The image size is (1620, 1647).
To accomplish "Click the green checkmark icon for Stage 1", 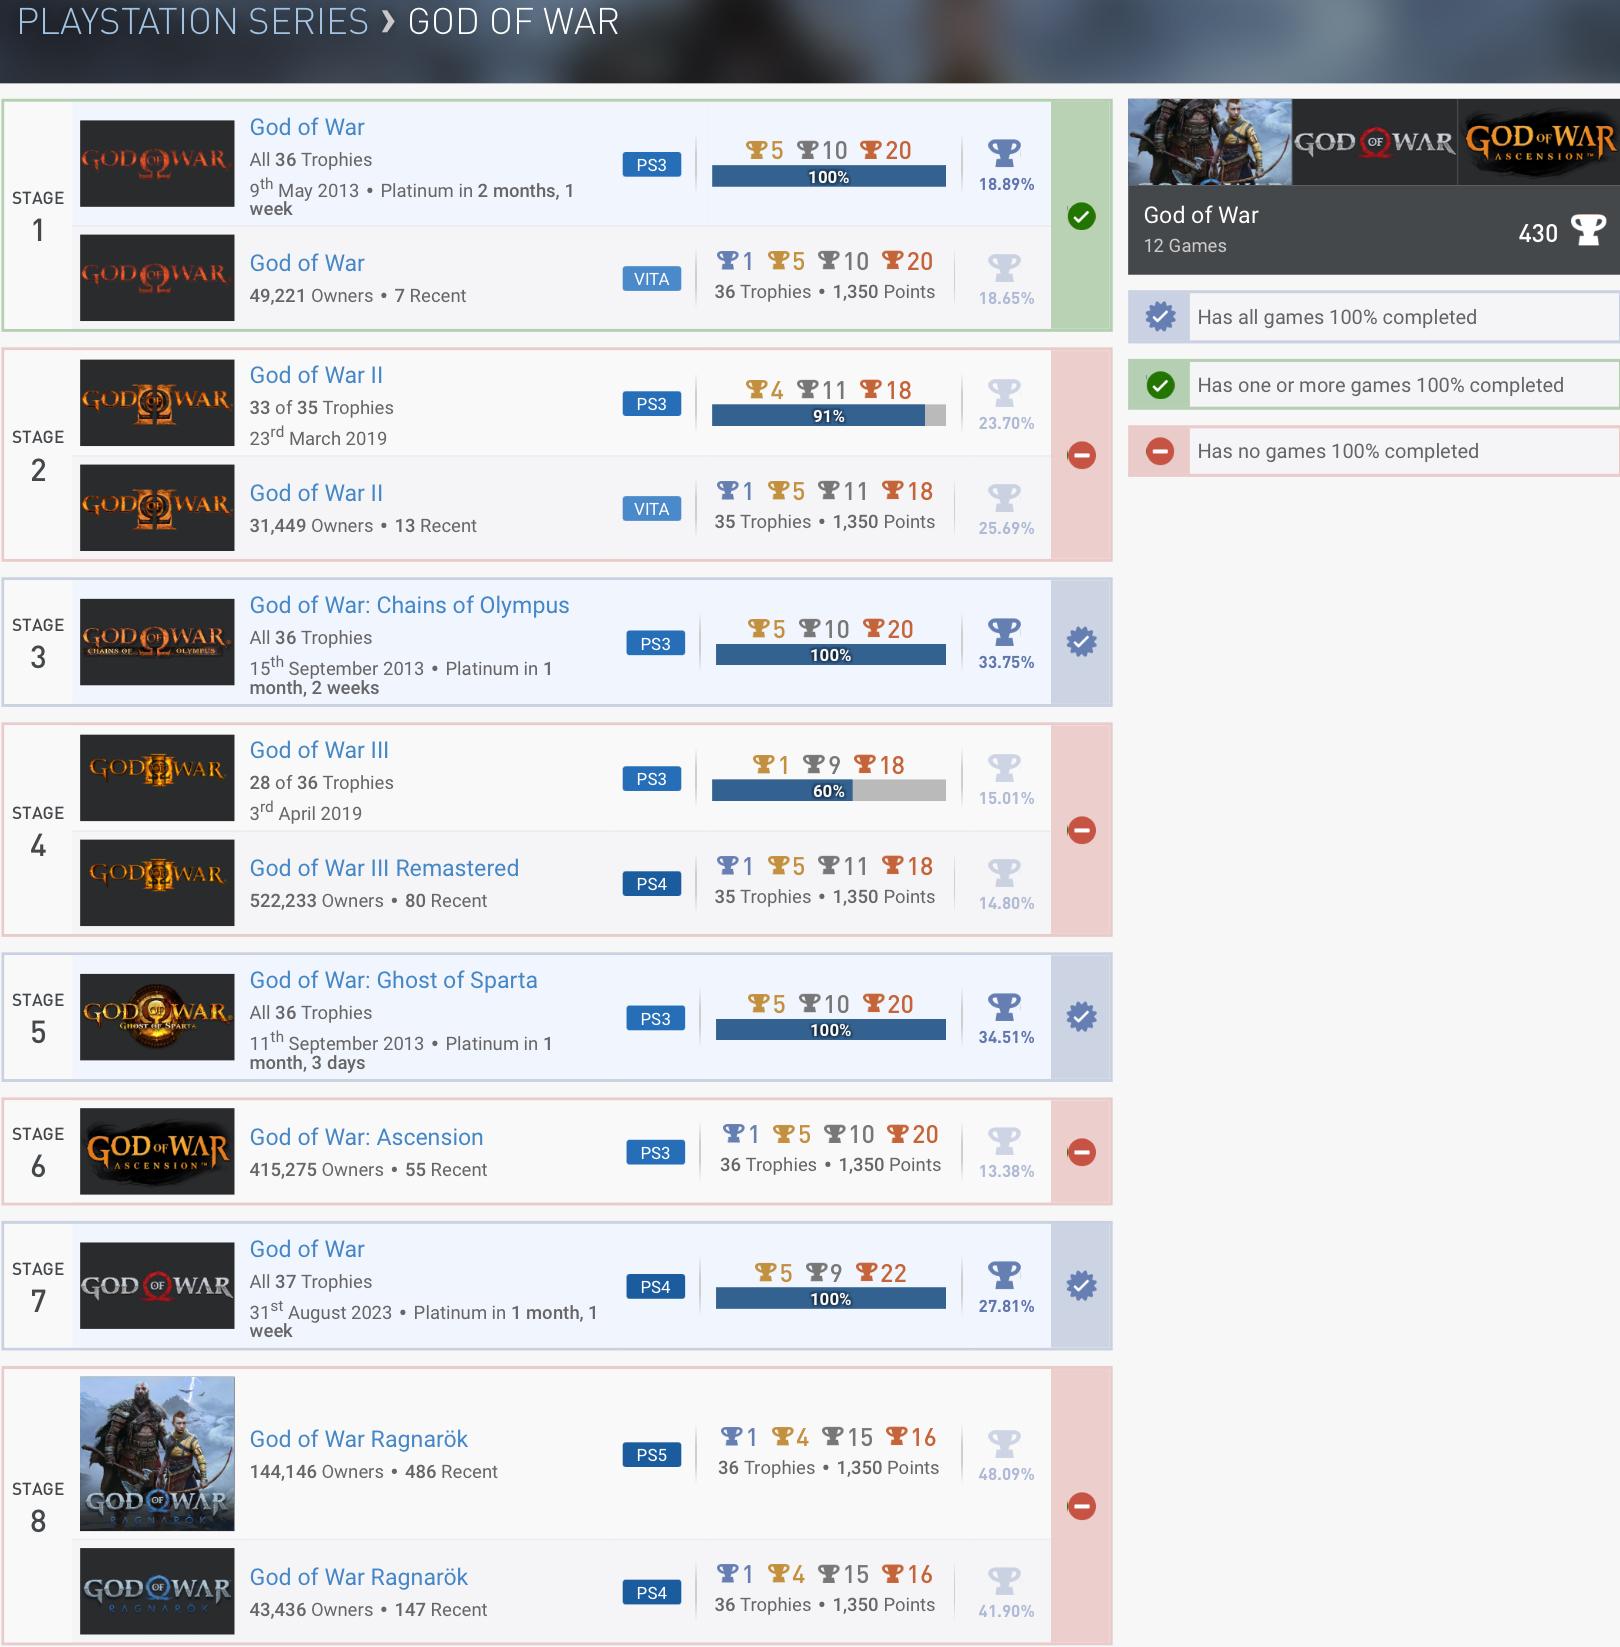I will pyautogui.click(x=1081, y=216).
